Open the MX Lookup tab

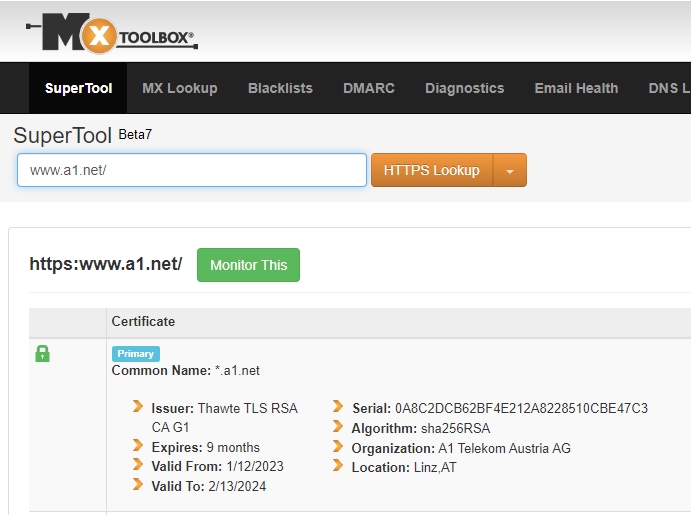[x=180, y=88]
